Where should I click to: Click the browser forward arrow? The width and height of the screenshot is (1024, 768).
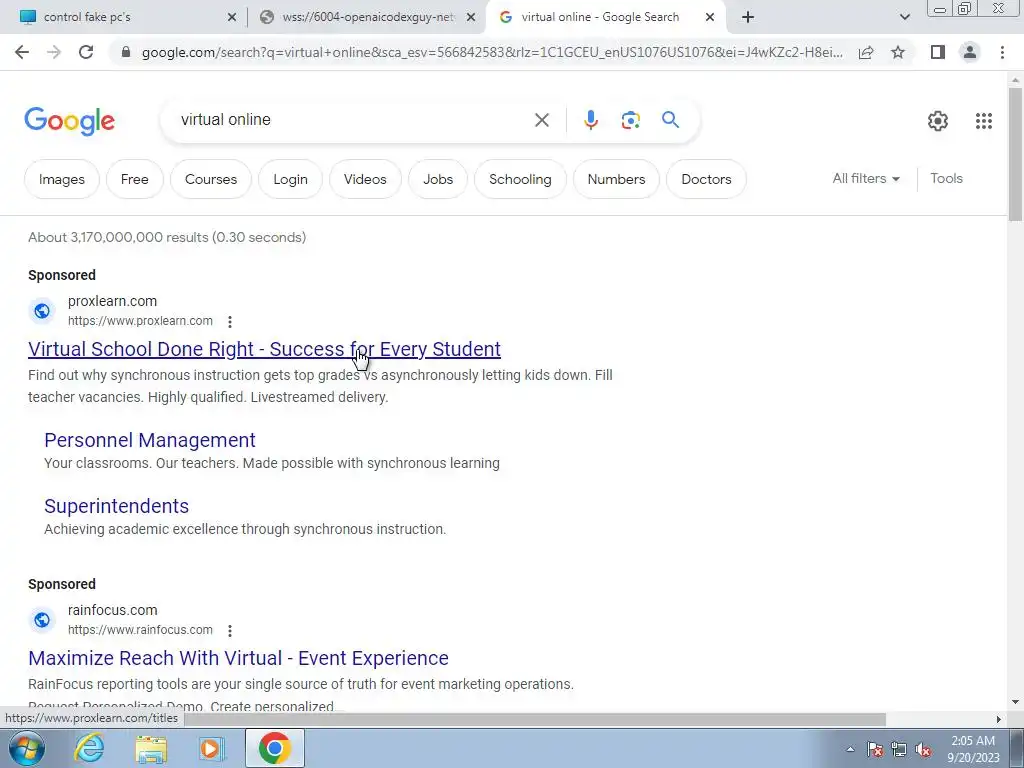click(54, 52)
